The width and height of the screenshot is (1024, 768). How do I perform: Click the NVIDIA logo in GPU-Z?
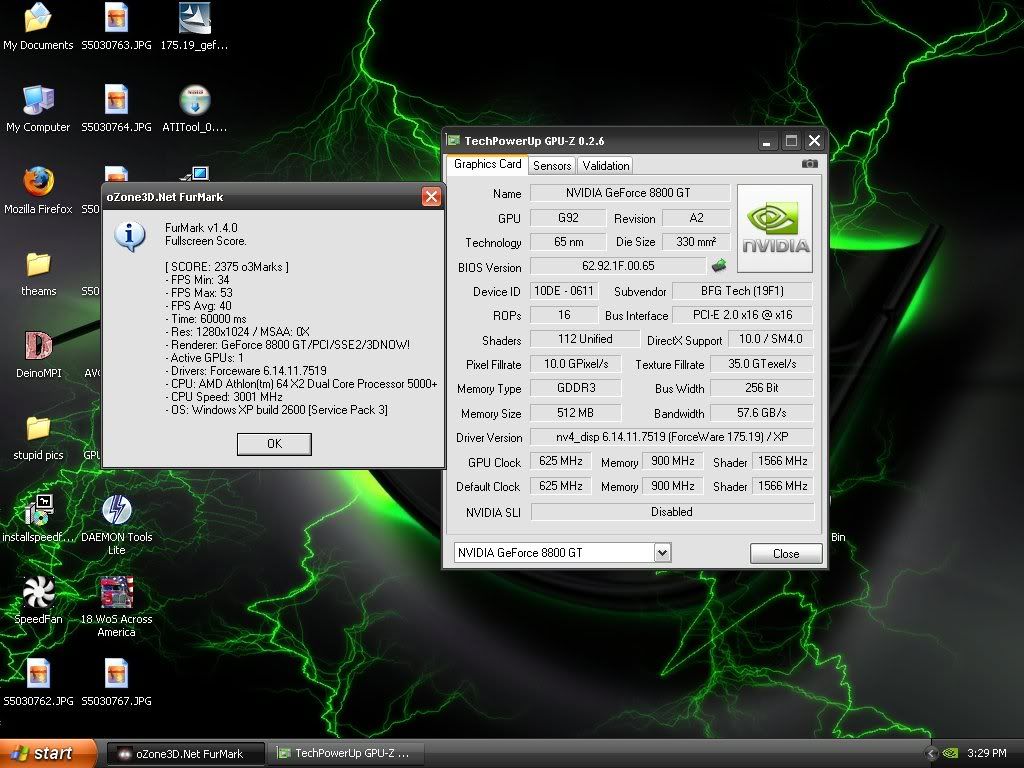[x=775, y=228]
